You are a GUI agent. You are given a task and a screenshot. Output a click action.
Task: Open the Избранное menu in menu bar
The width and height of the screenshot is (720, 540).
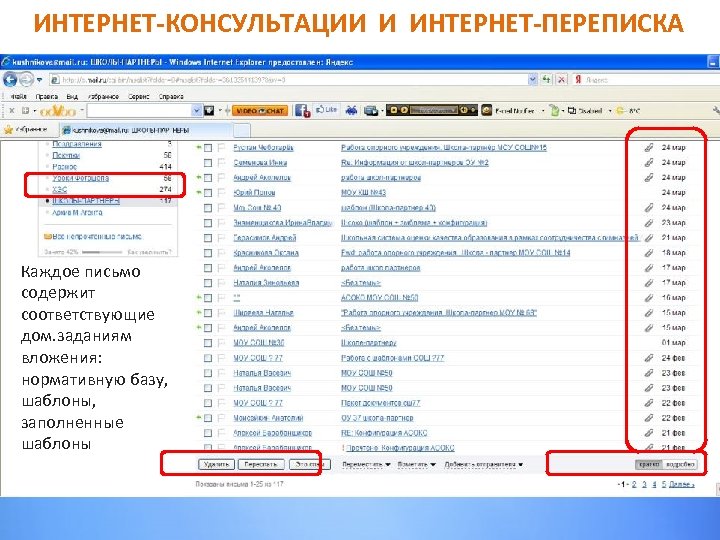(x=103, y=96)
